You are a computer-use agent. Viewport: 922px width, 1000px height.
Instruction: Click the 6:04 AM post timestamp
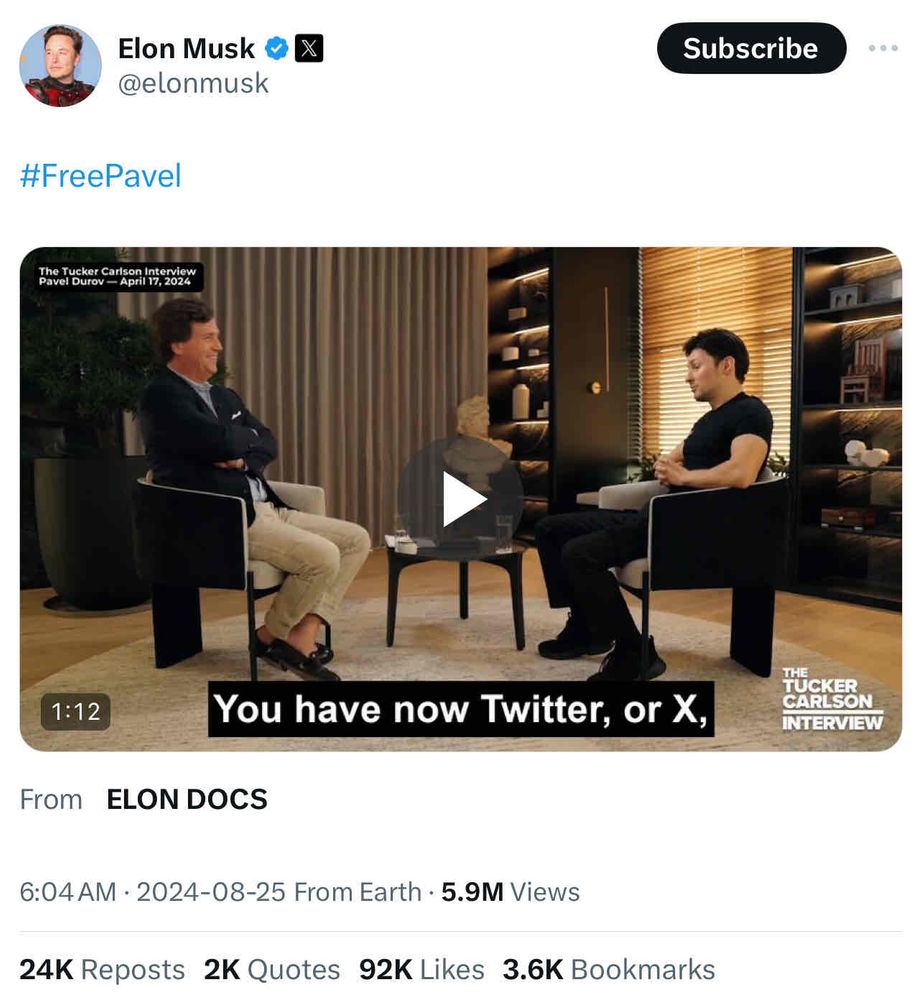click(68, 892)
